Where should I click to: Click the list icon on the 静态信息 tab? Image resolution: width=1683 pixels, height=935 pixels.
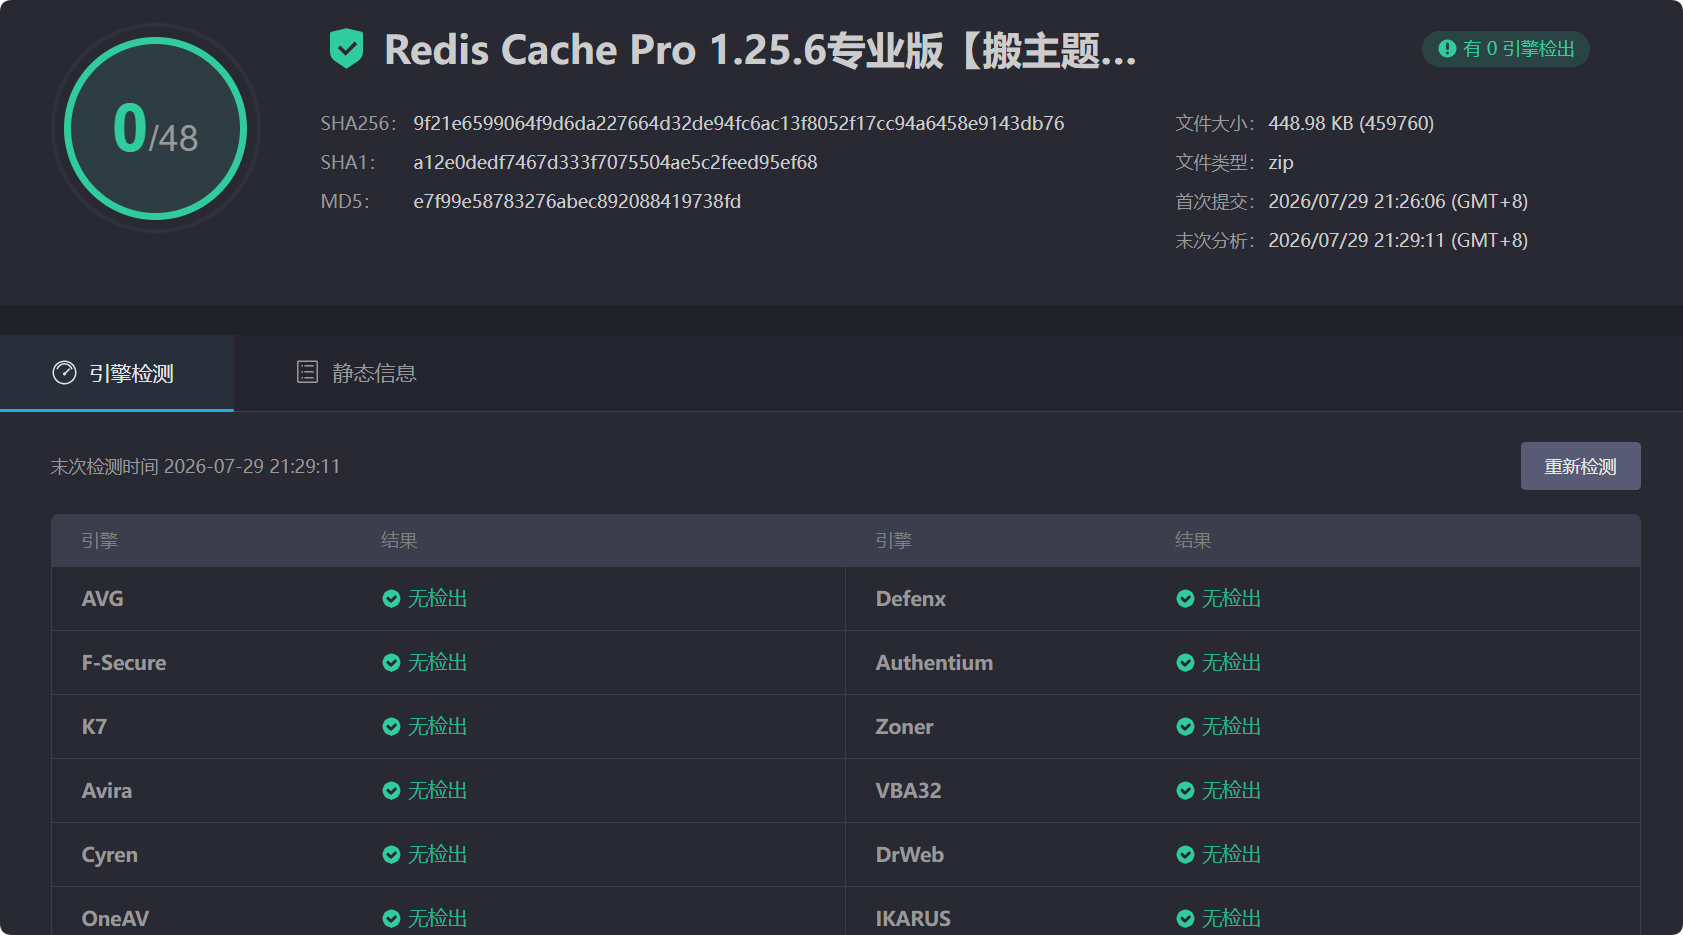(307, 372)
